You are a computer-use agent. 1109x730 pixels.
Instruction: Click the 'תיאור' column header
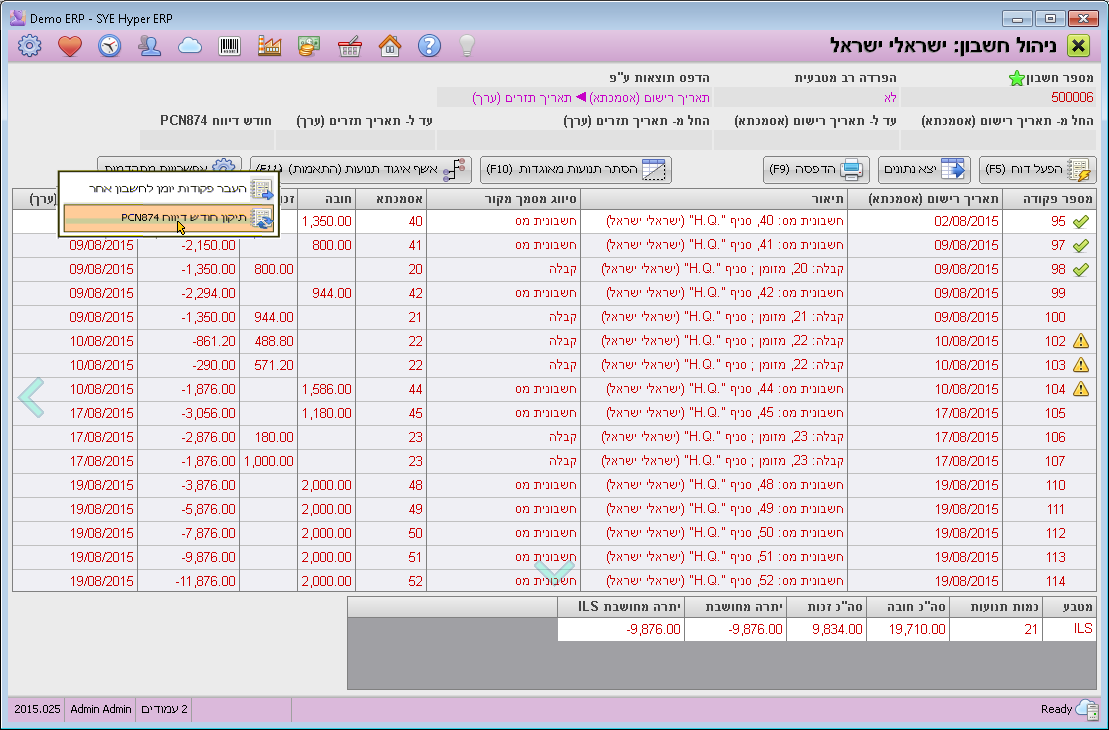point(714,198)
